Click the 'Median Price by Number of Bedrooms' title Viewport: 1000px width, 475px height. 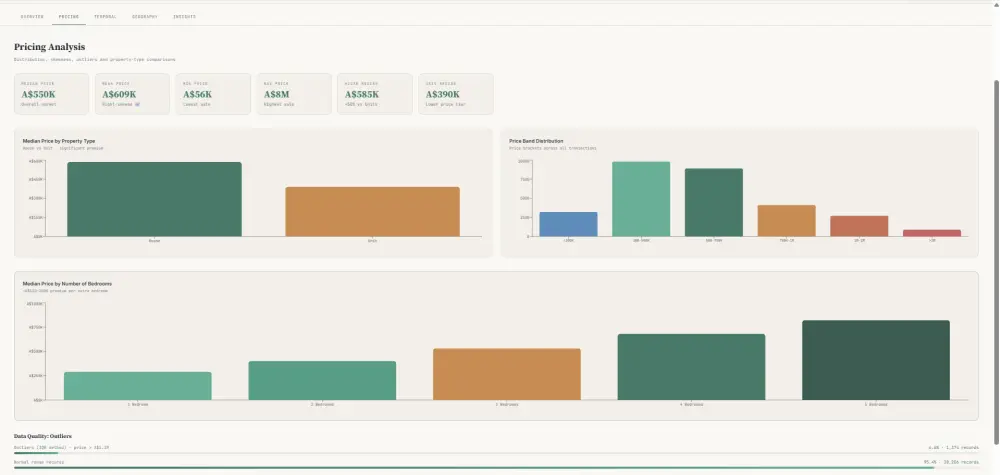click(x=68, y=284)
